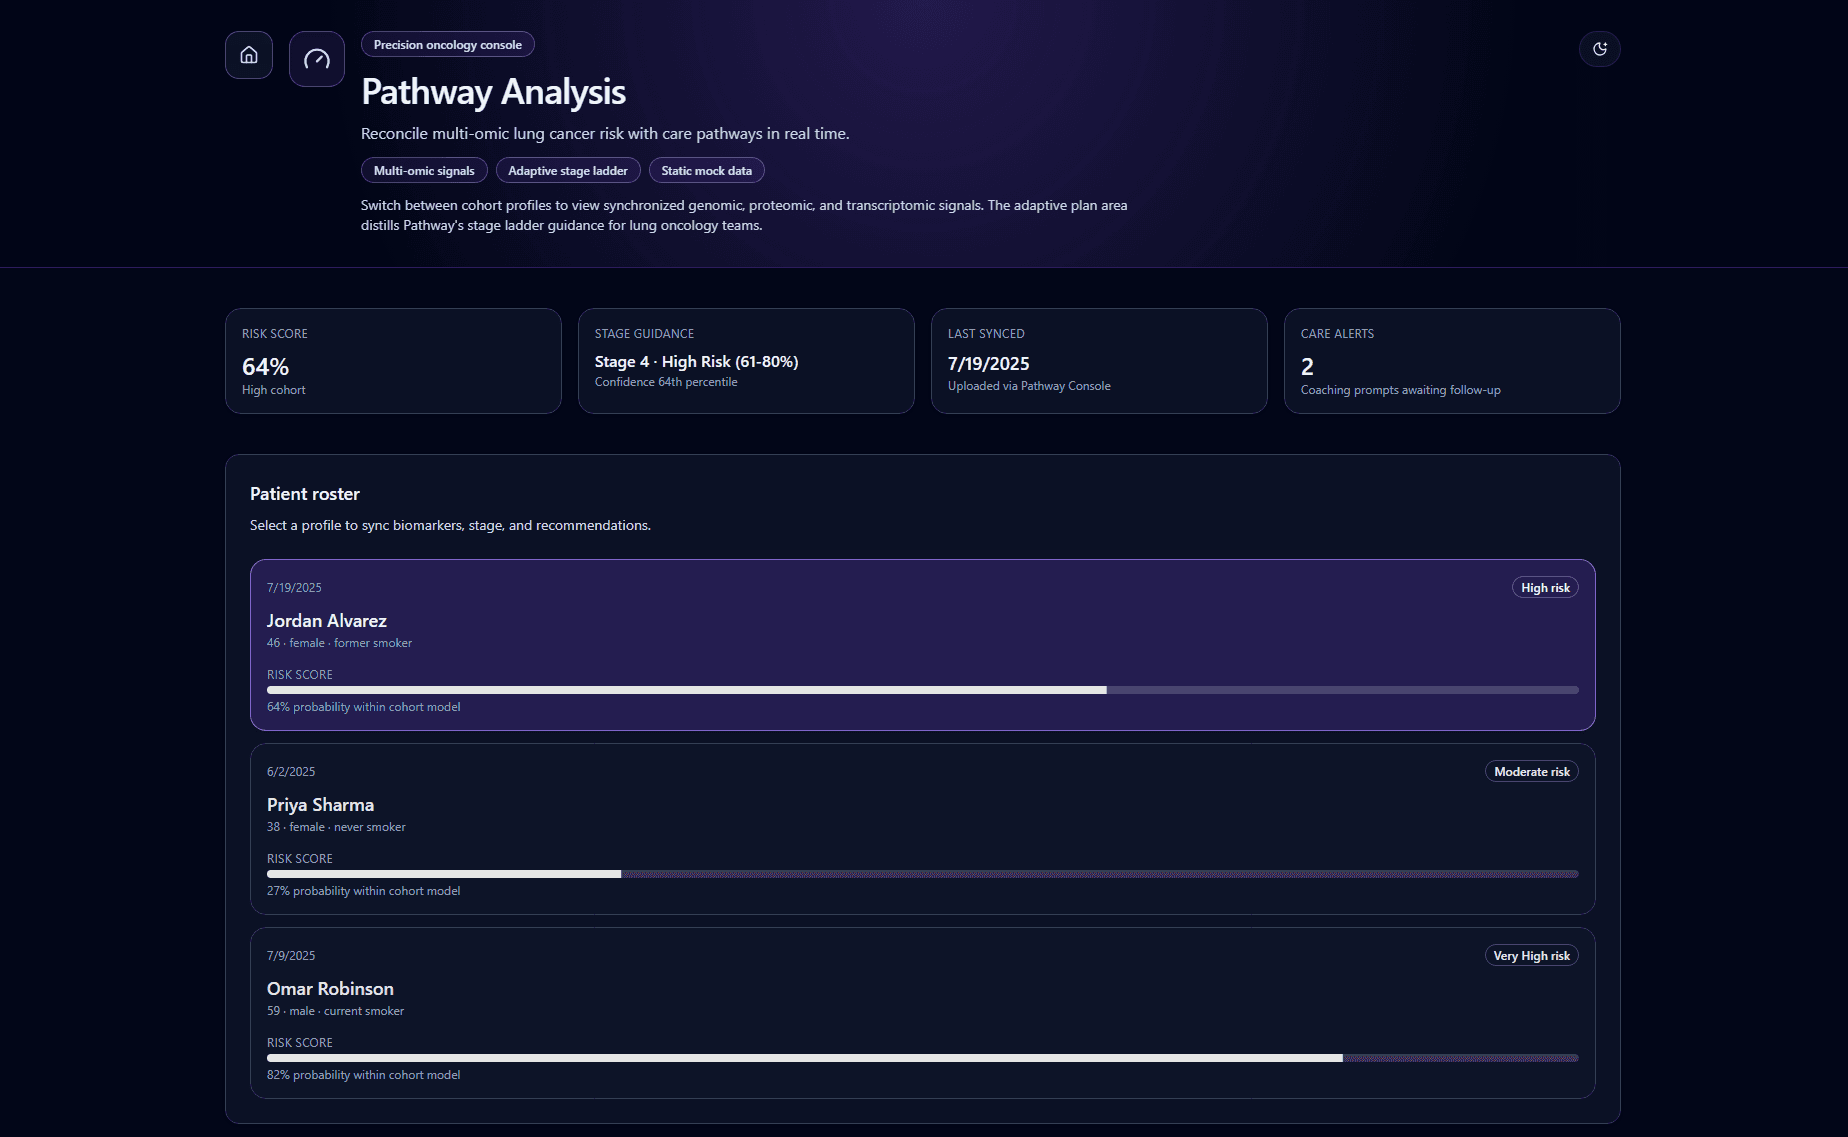
Task: Click the Very High risk badge on Omar Robinson
Action: [1531, 955]
